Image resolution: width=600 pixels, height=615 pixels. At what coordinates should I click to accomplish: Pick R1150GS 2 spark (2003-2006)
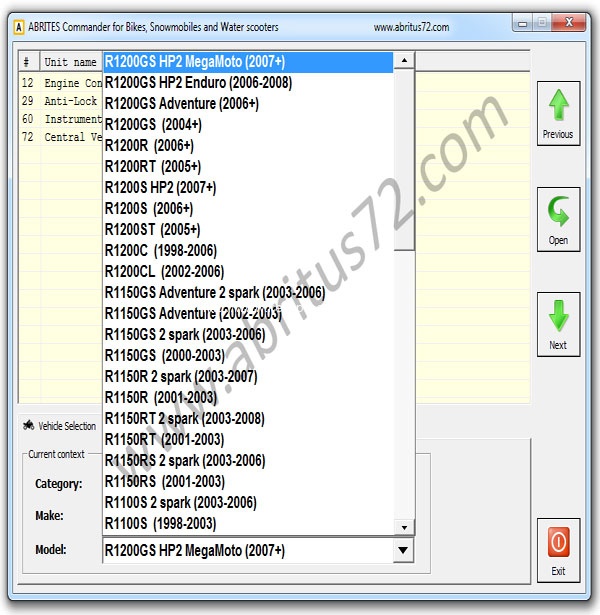coord(248,335)
